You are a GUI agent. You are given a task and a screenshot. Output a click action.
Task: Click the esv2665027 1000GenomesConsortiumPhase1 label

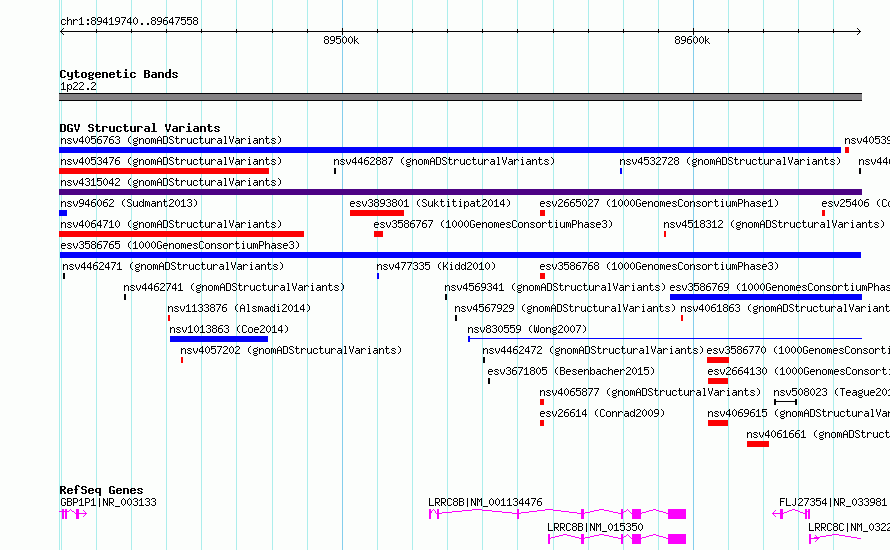tap(659, 203)
